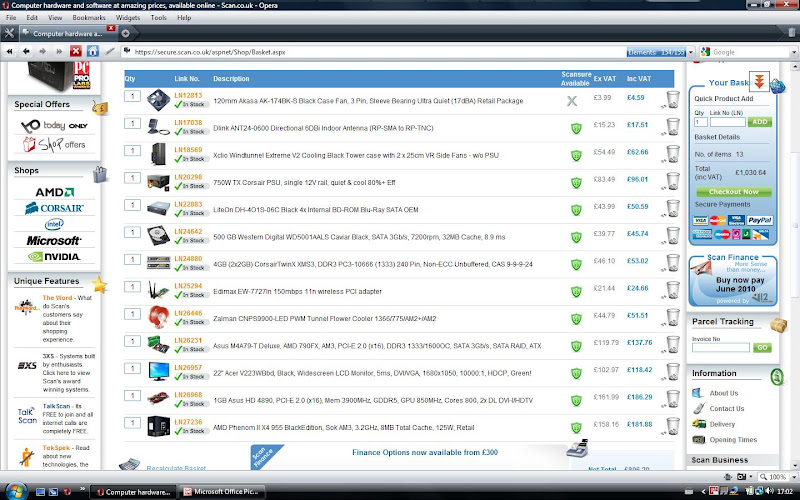
Task: Open the Contact Us link
Action: 727,409
